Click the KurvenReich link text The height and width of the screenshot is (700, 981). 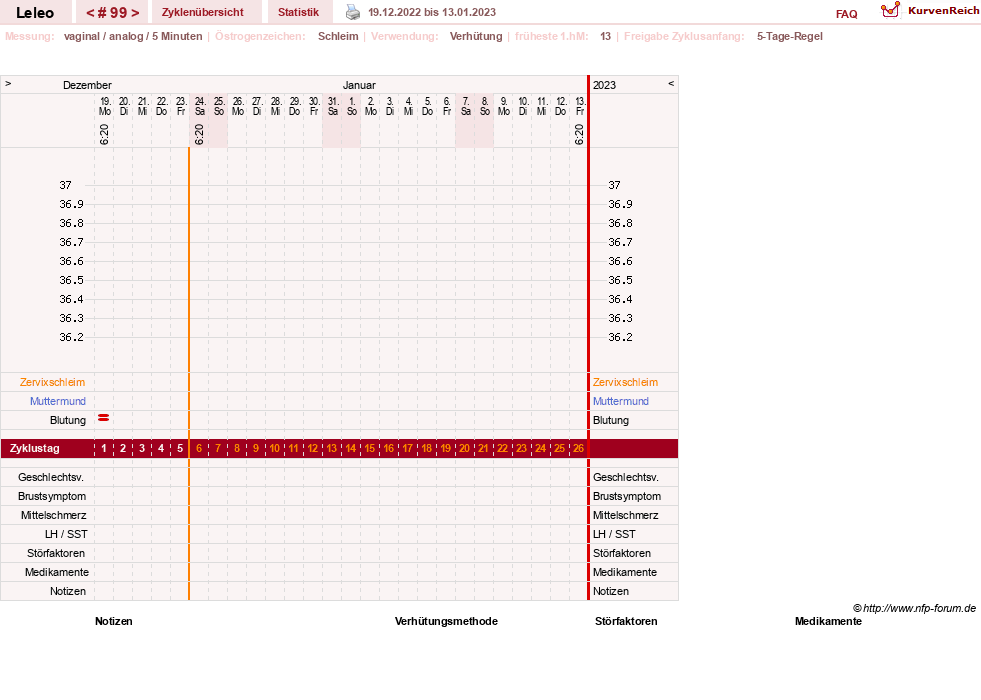coord(943,11)
